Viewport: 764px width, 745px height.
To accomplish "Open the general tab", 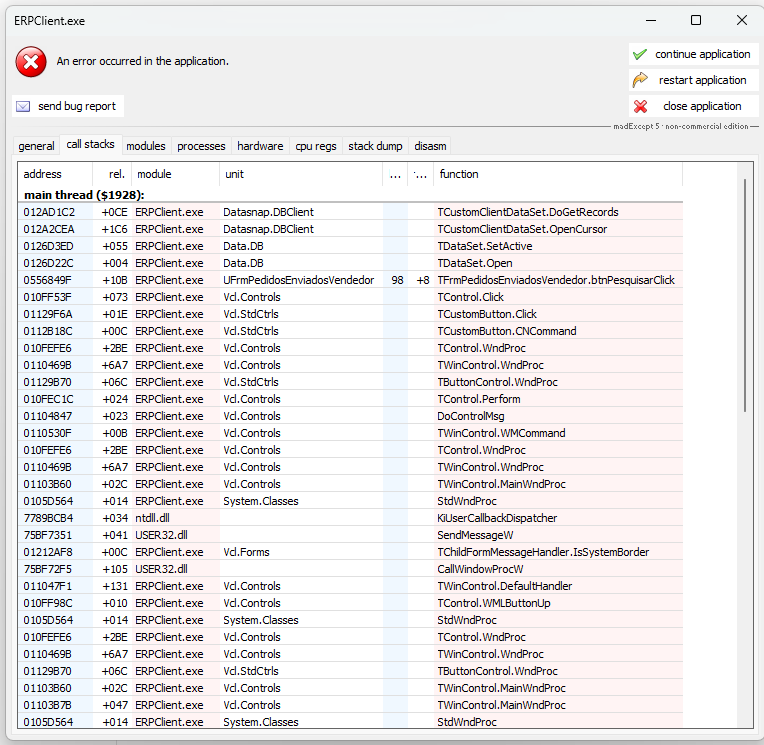I will pyautogui.click(x=36, y=146).
